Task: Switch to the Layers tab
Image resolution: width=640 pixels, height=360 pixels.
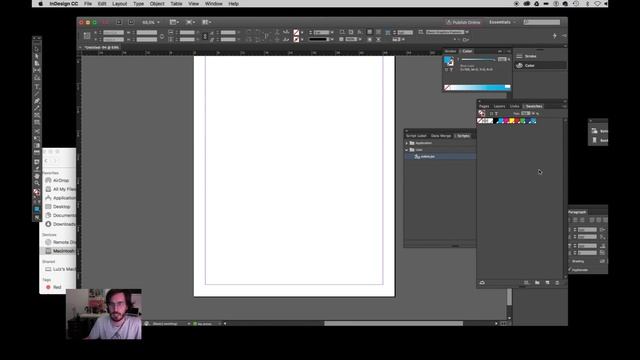Action: (x=499, y=106)
